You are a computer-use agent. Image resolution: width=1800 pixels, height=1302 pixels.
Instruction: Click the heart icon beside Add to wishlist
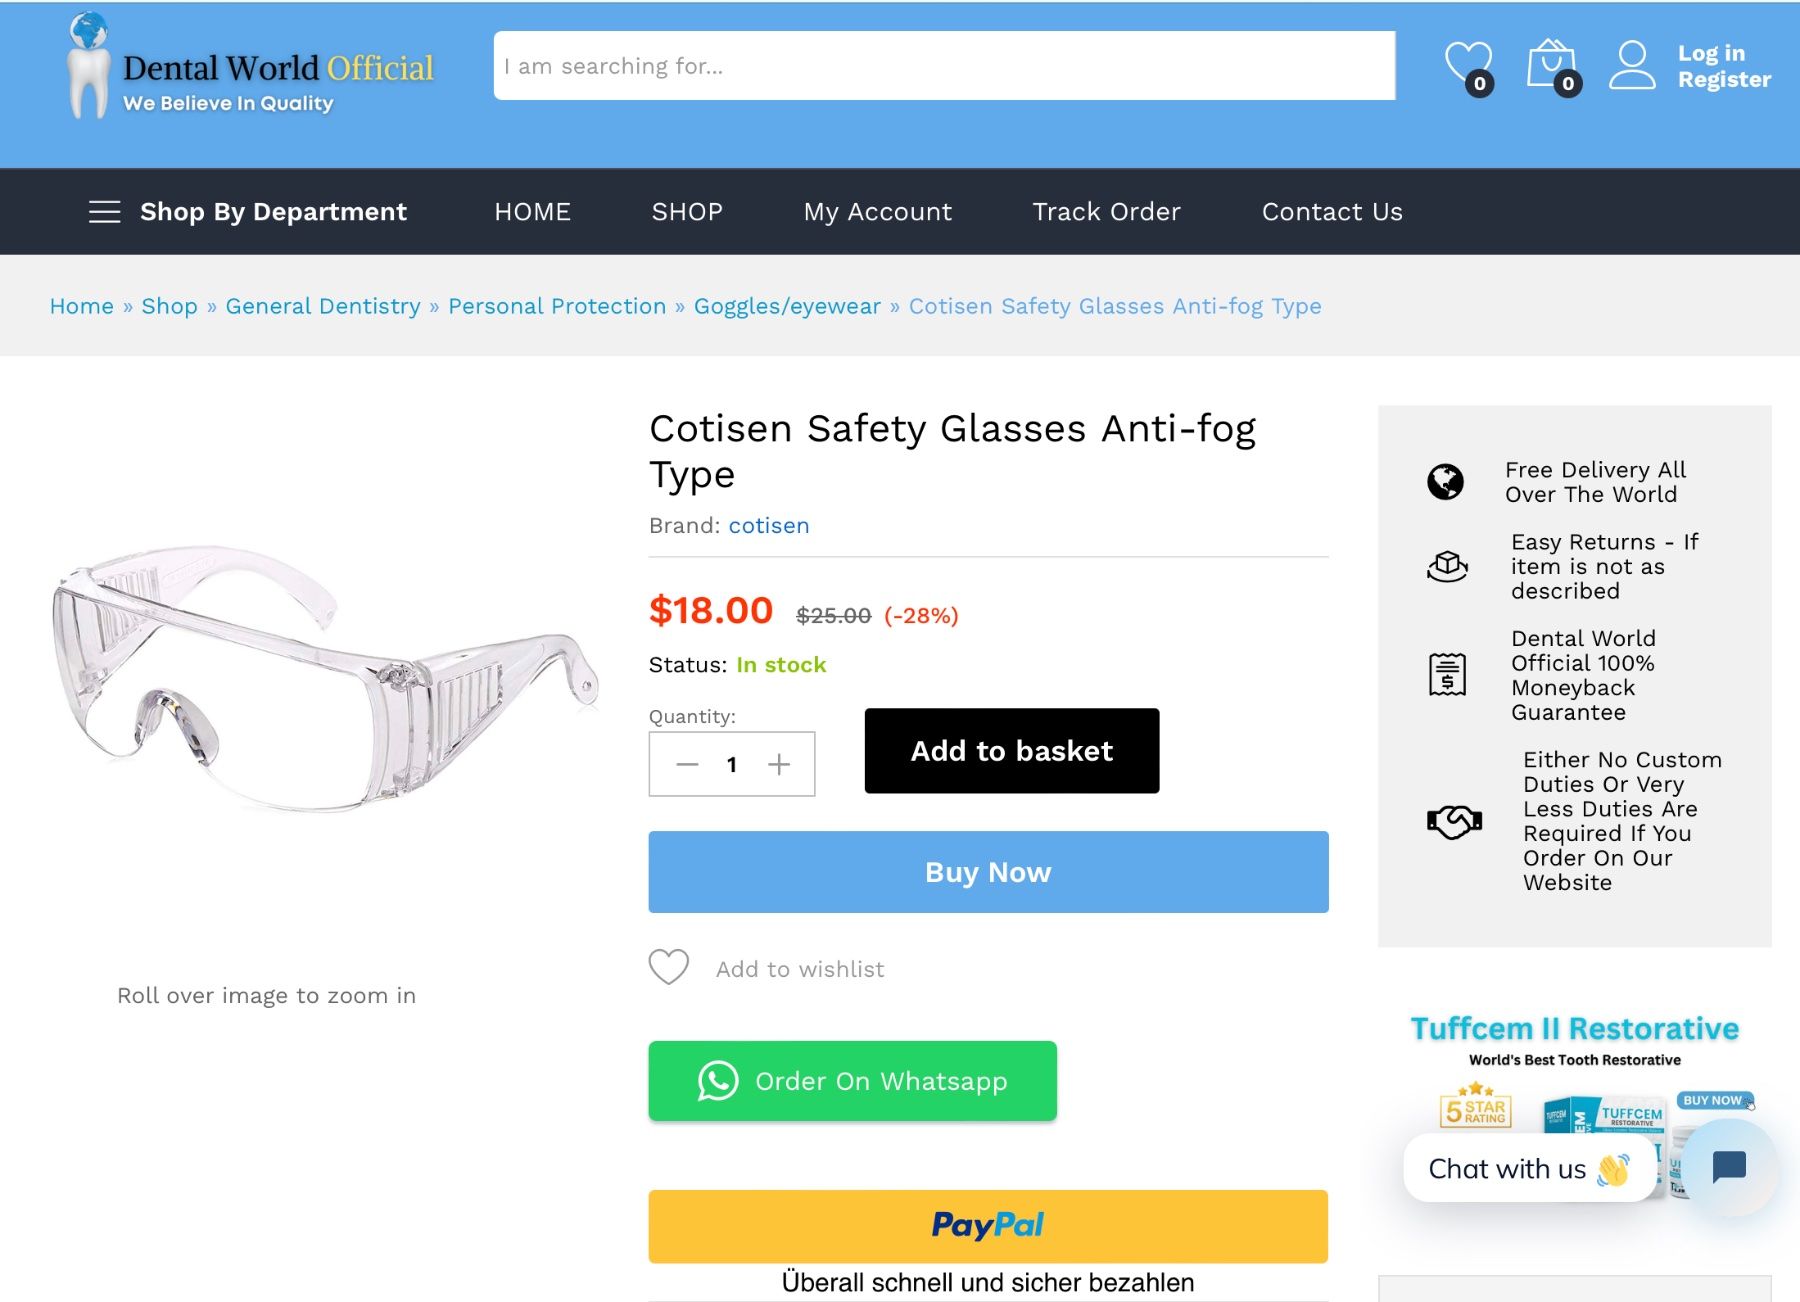point(669,967)
